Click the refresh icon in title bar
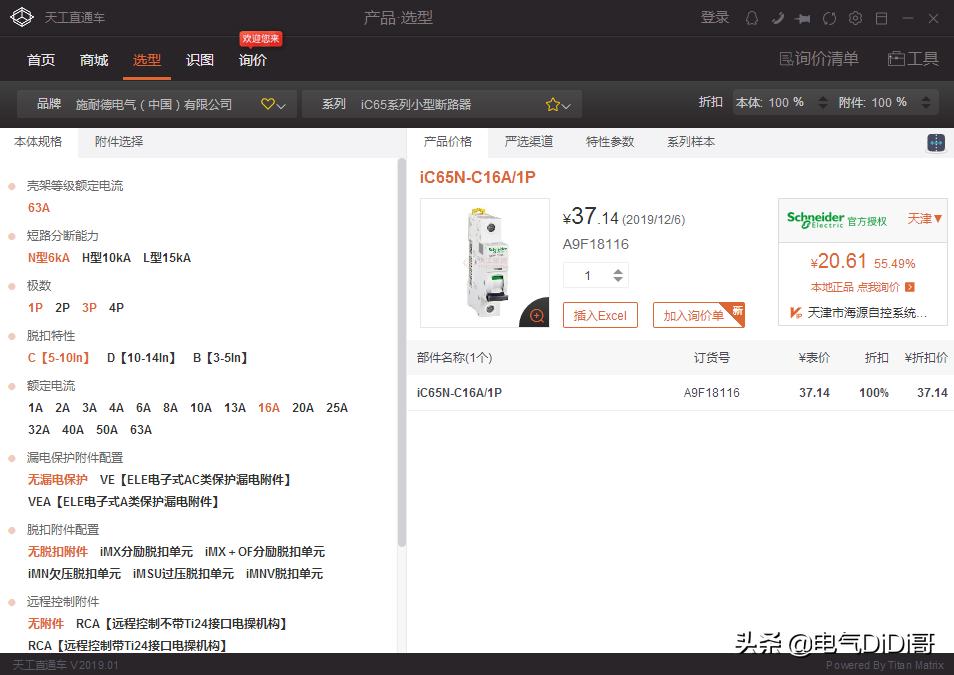The width and height of the screenshot is (954, 675). point(829,18)
